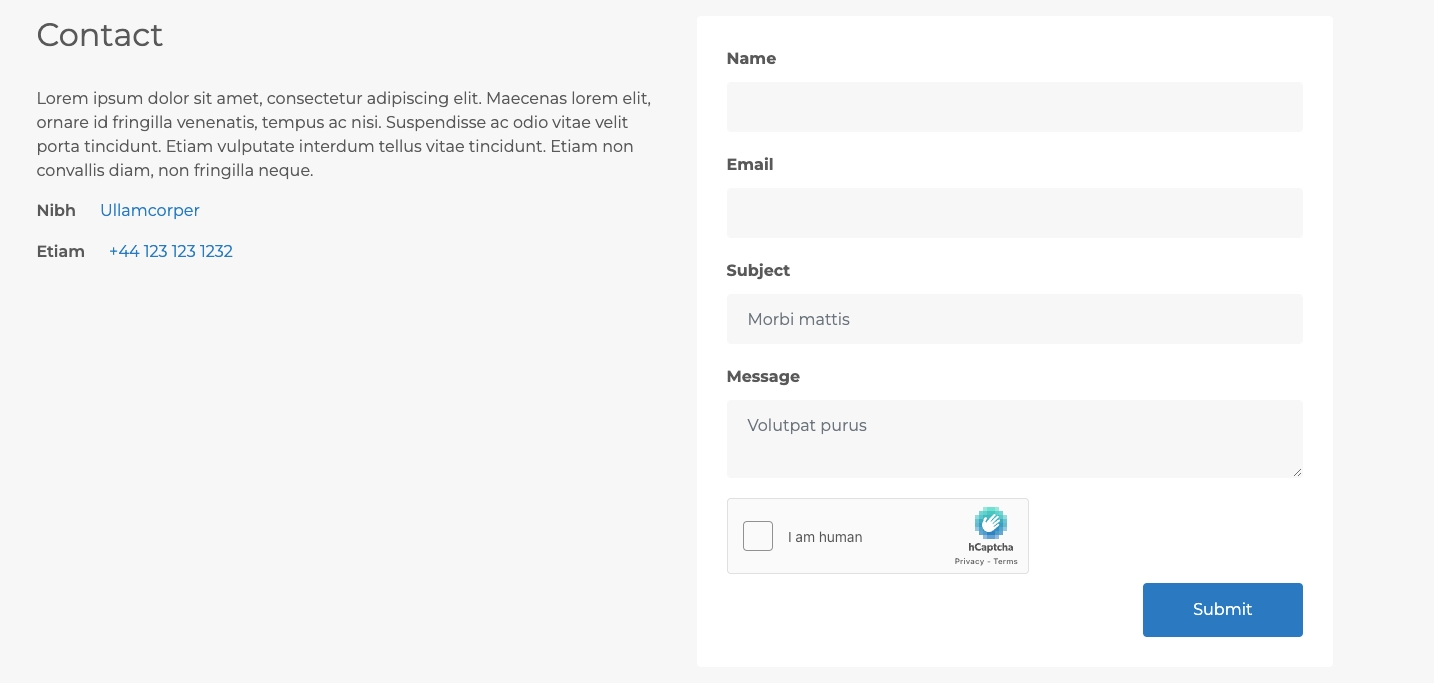Click into the Message text area
The width and height of the screenshot is (1434, 683).
click(x=1014, y=438)
